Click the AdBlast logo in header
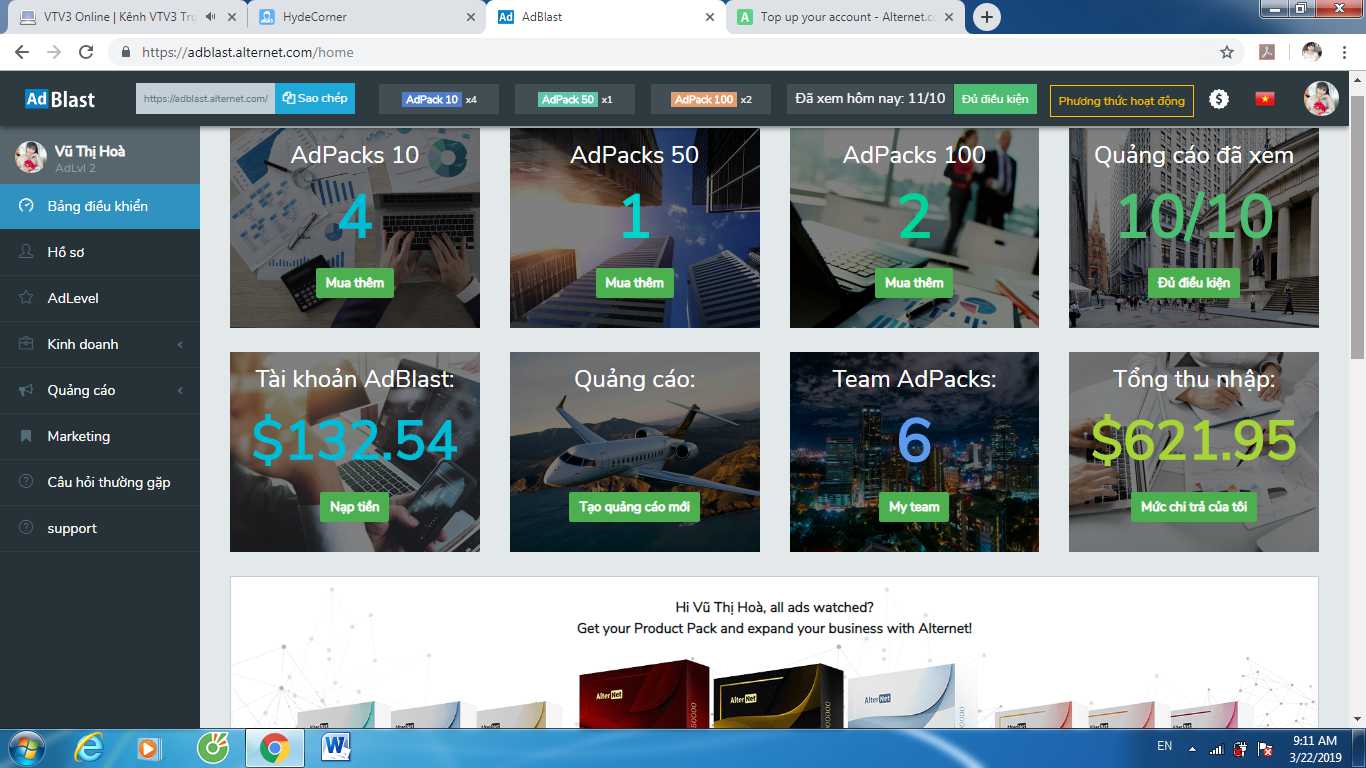The width and height of the screenshot is (1366, 768). 60,99
